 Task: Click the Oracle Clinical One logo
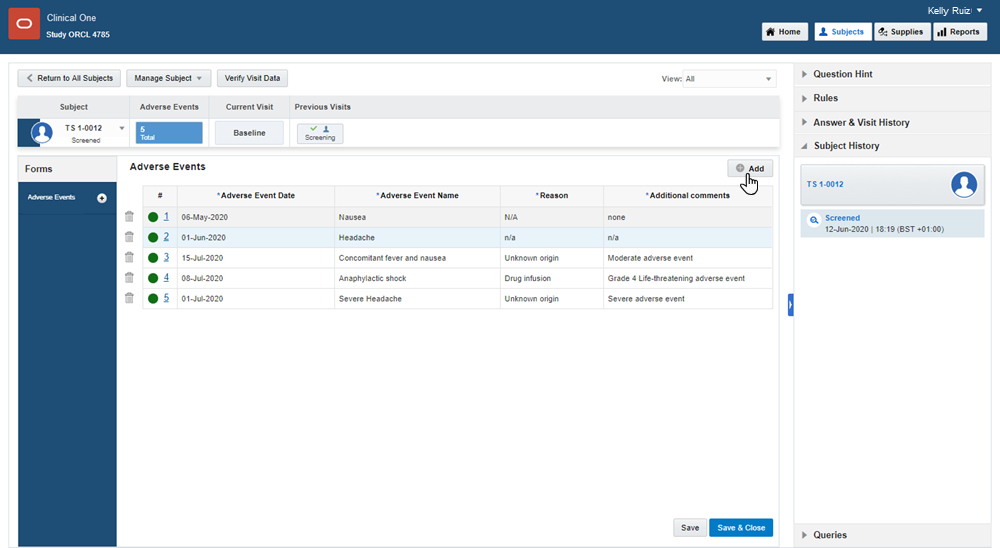point(24,24)
